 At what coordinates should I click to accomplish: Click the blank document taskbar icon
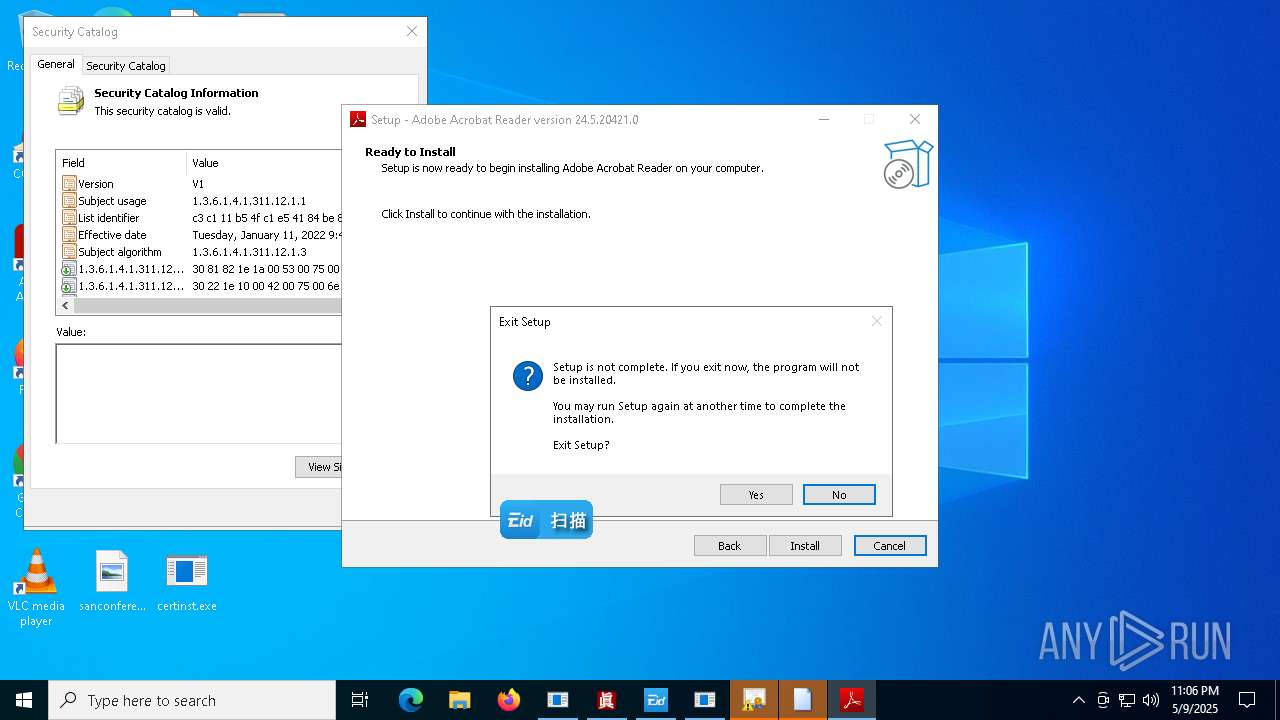(803, 700)
